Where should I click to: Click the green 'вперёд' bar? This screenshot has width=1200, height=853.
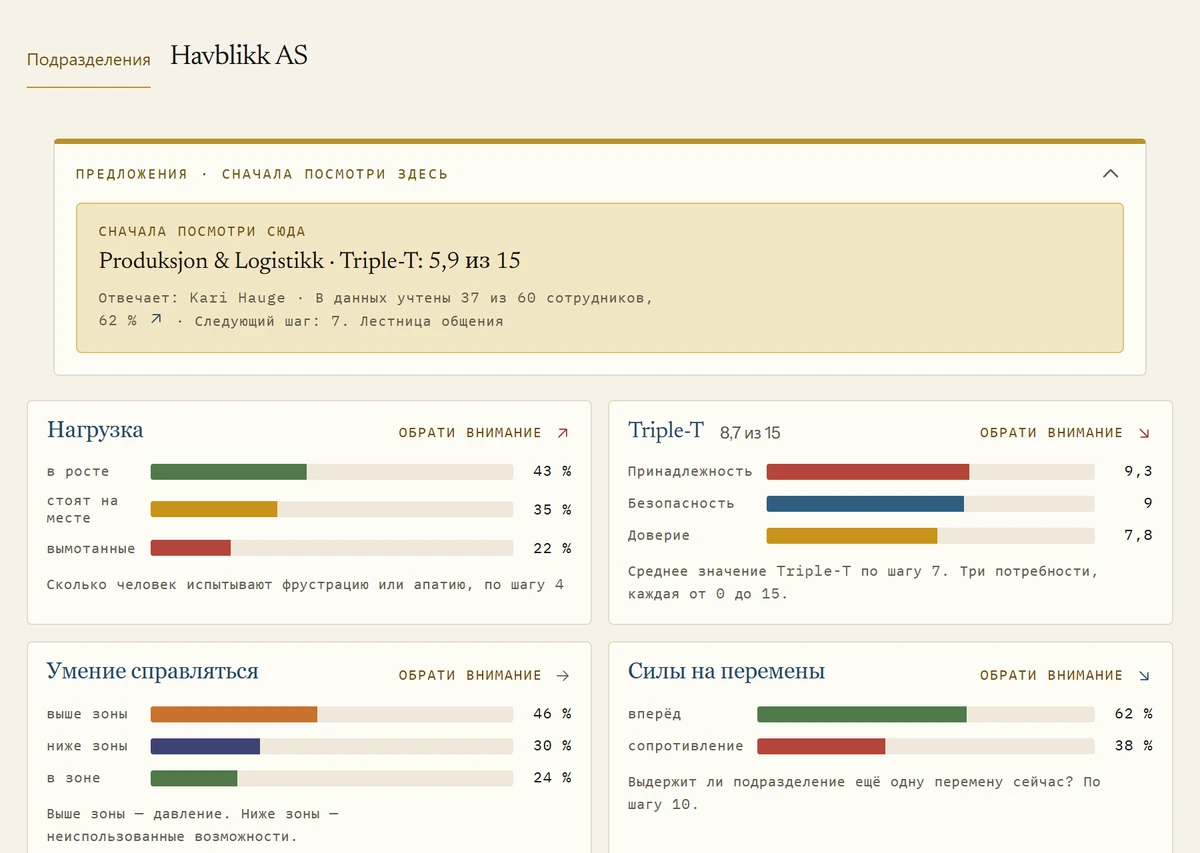[x=862, y=714]
